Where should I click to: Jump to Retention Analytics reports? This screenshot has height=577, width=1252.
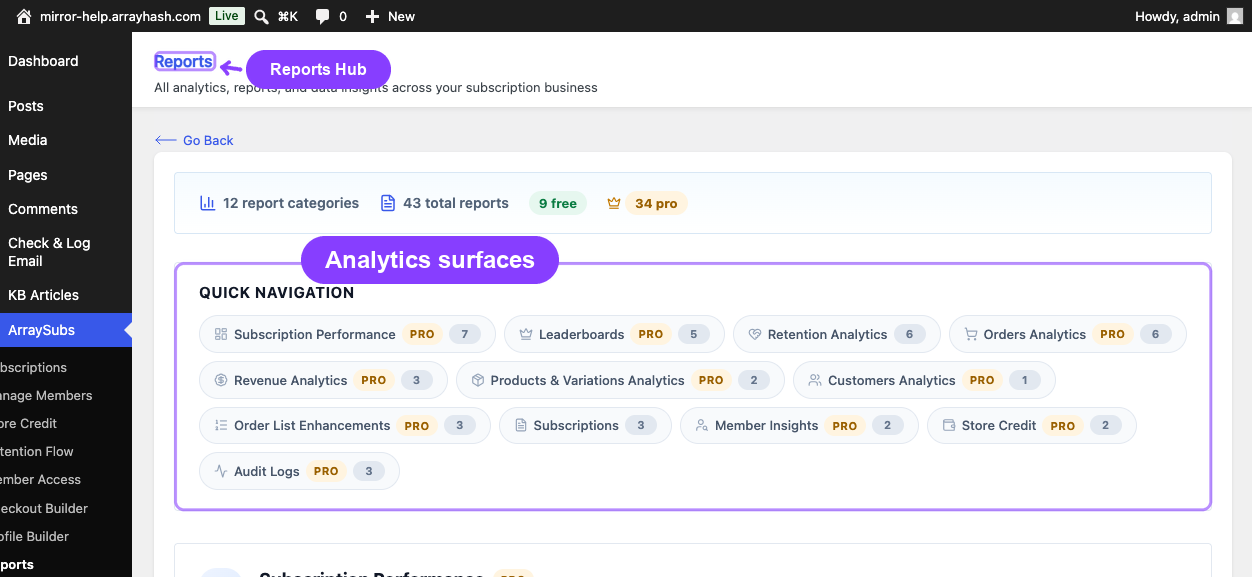point(836,334)
